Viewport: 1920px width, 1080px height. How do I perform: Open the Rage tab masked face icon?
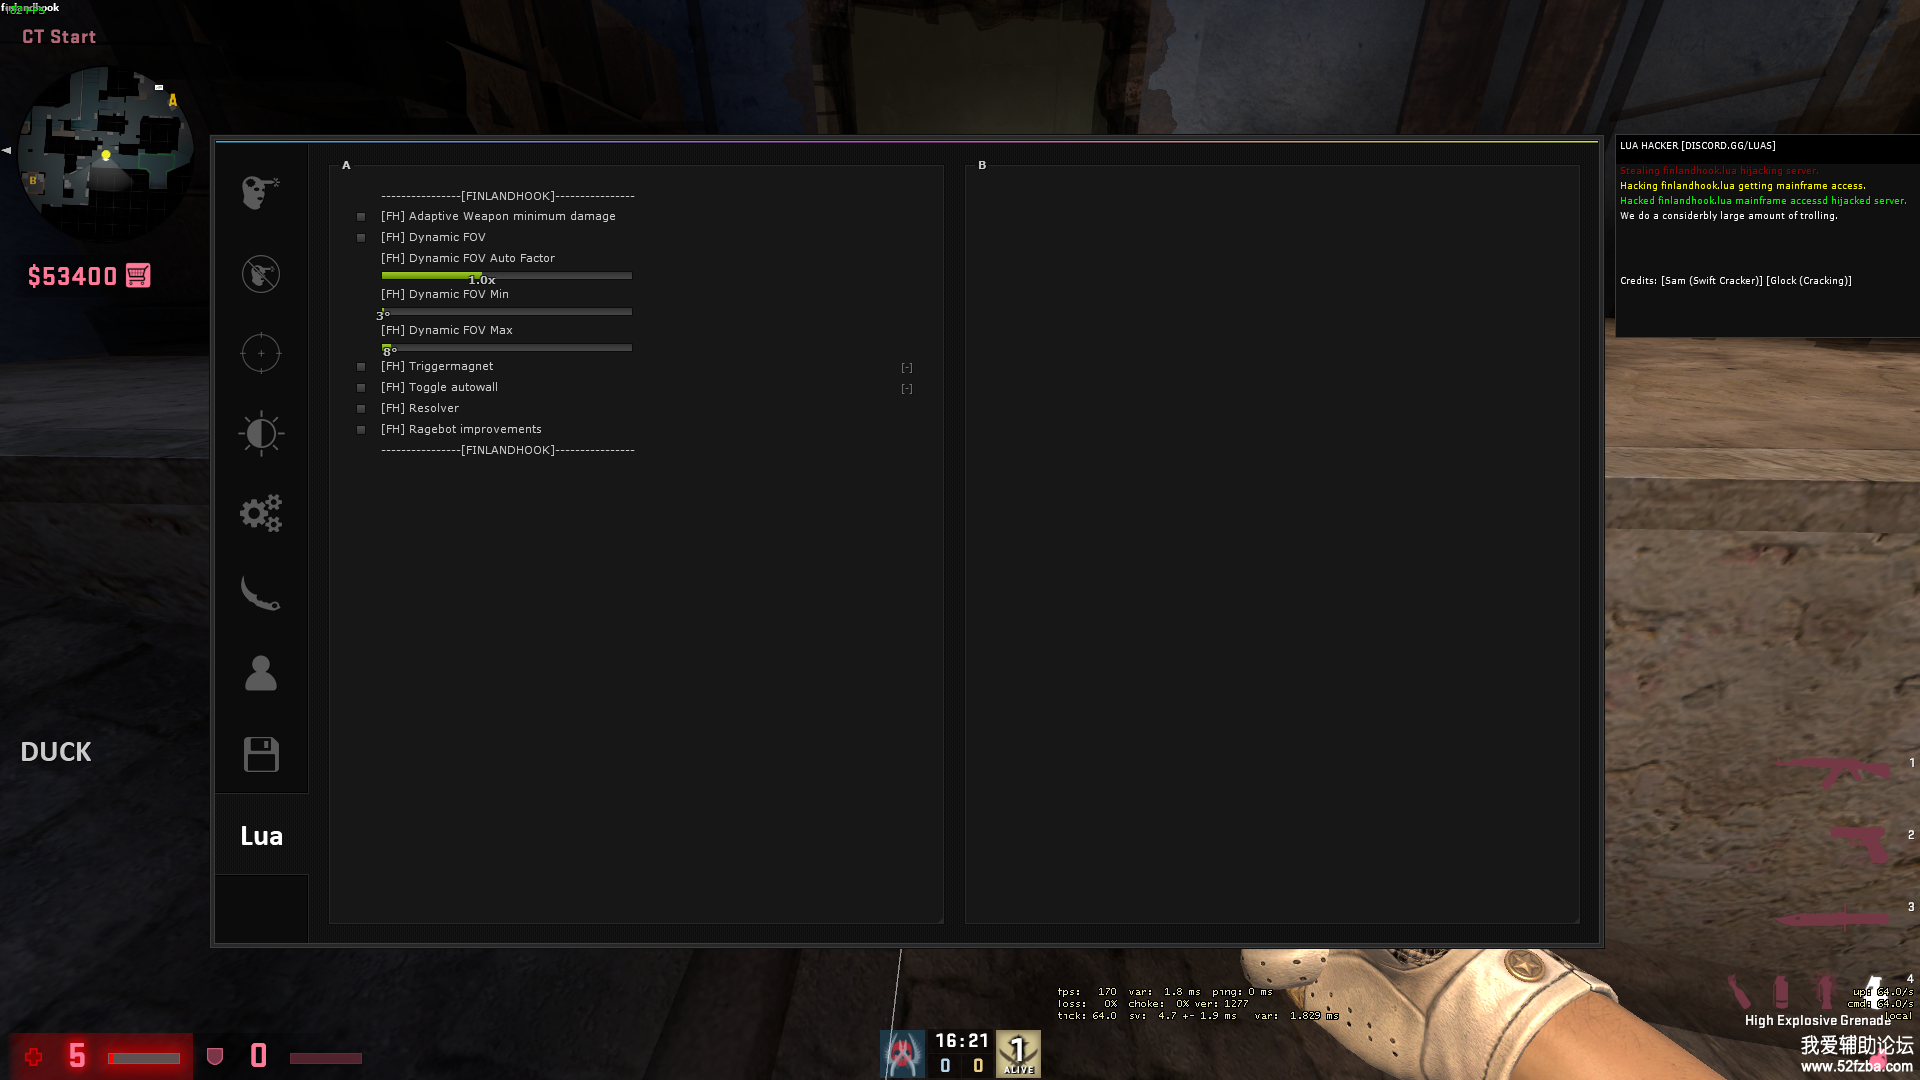click(x=260, y=192)
